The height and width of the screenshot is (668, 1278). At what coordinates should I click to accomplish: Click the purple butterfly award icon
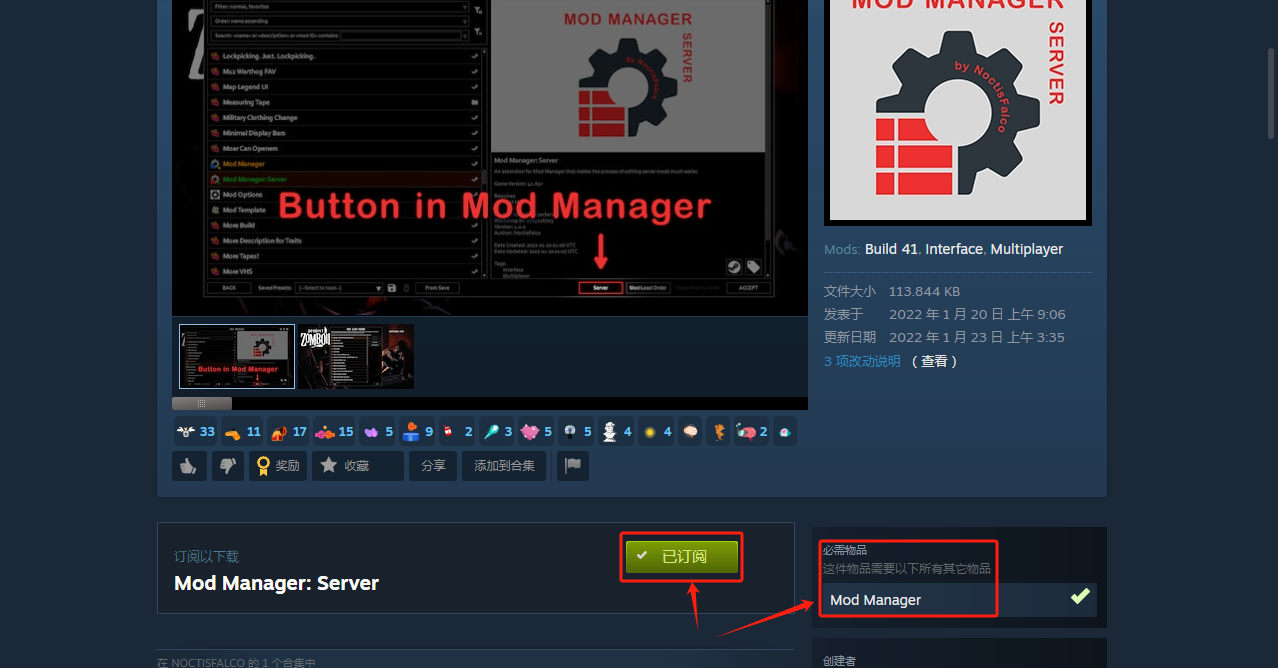(378, 431)
